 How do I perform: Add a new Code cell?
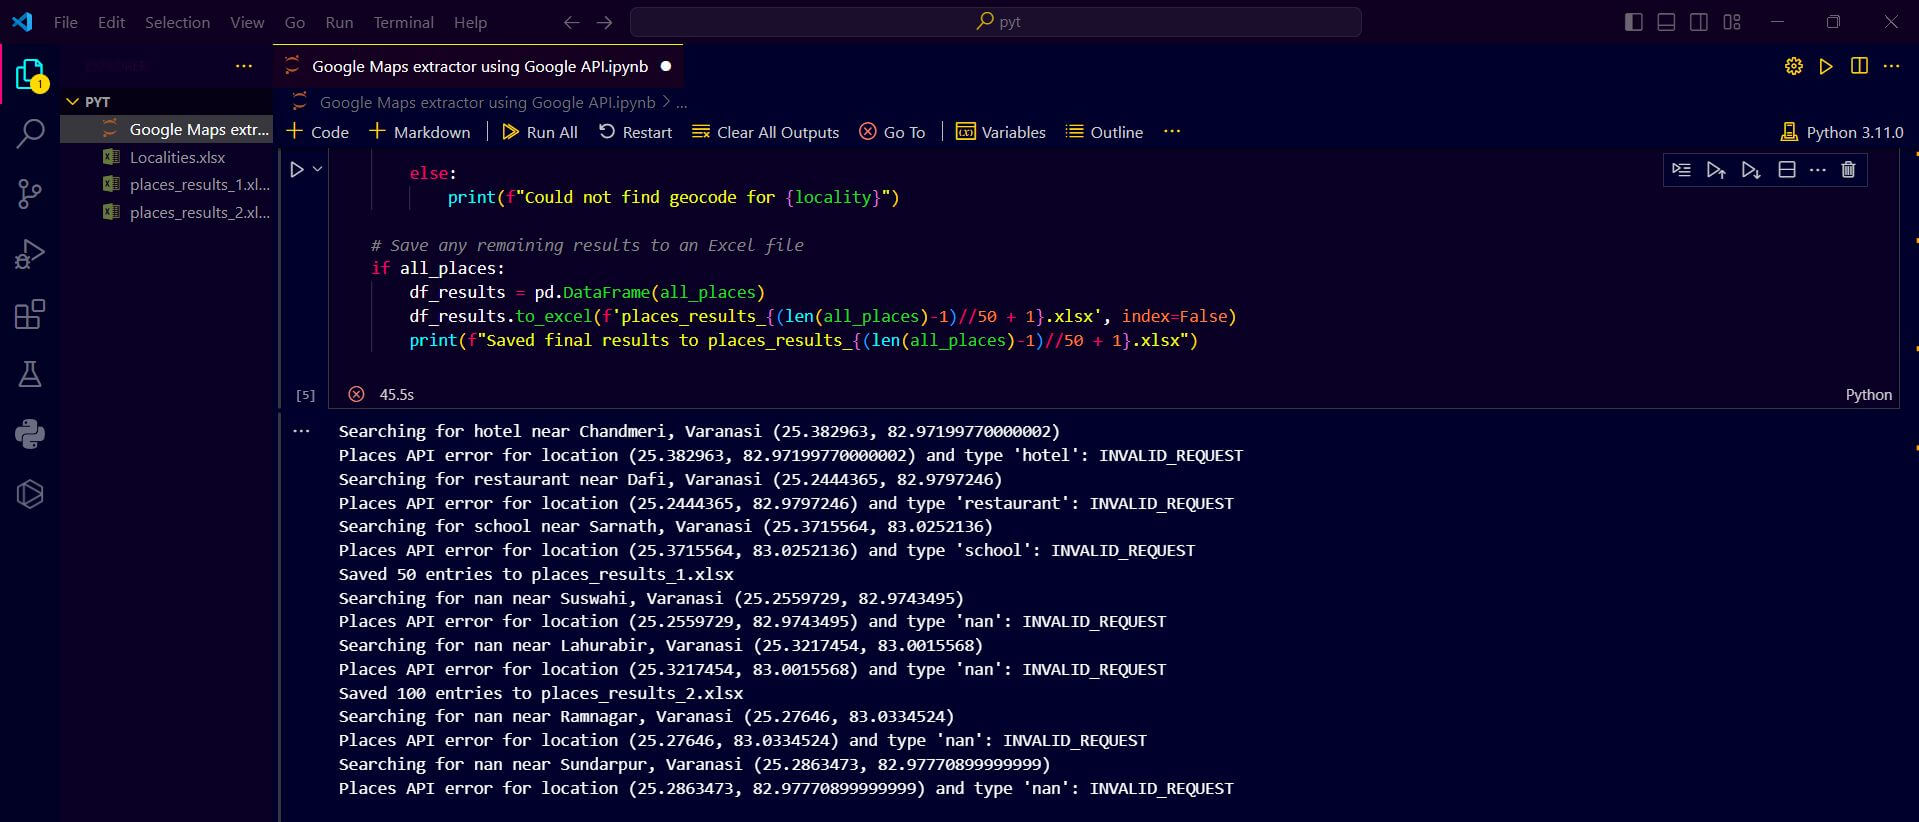point(318,132)
